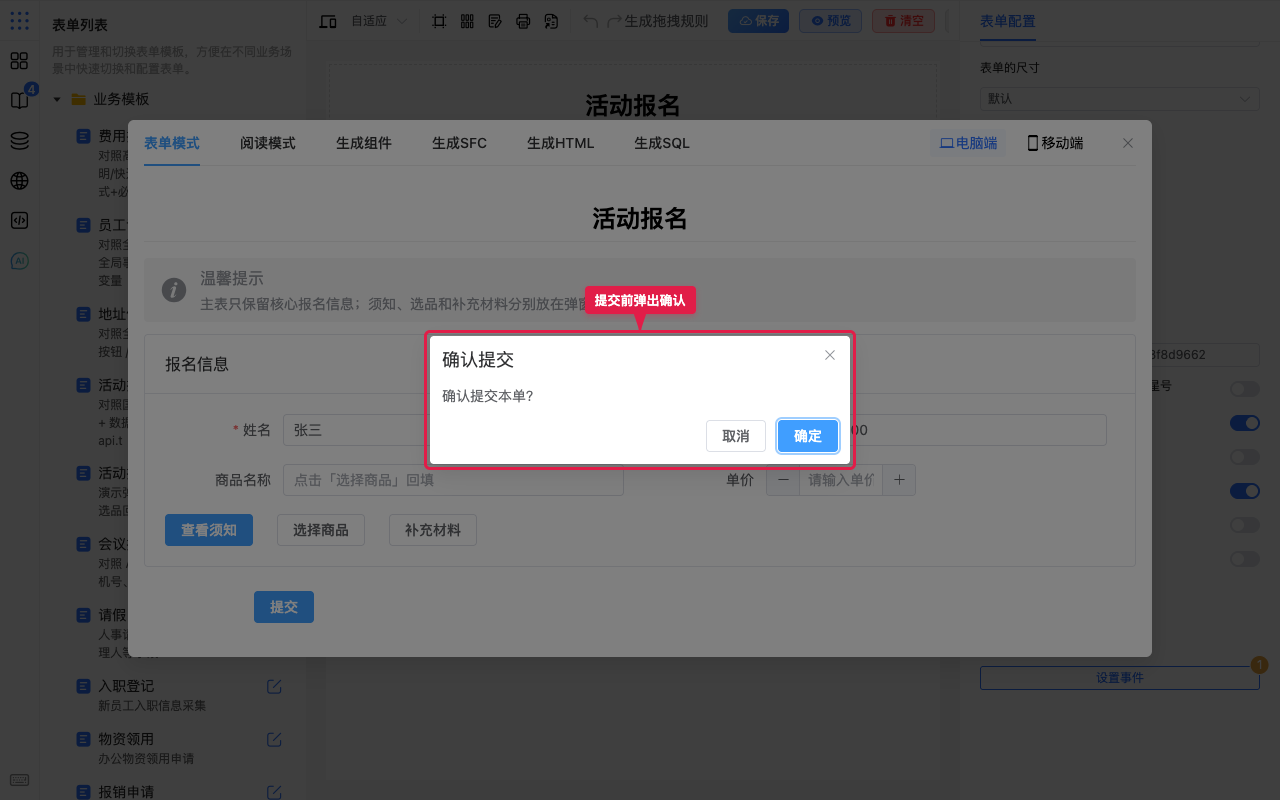Close the 确认提交 dialog with X
Viewport: 1280px width, 800px height.
[830, 355]
